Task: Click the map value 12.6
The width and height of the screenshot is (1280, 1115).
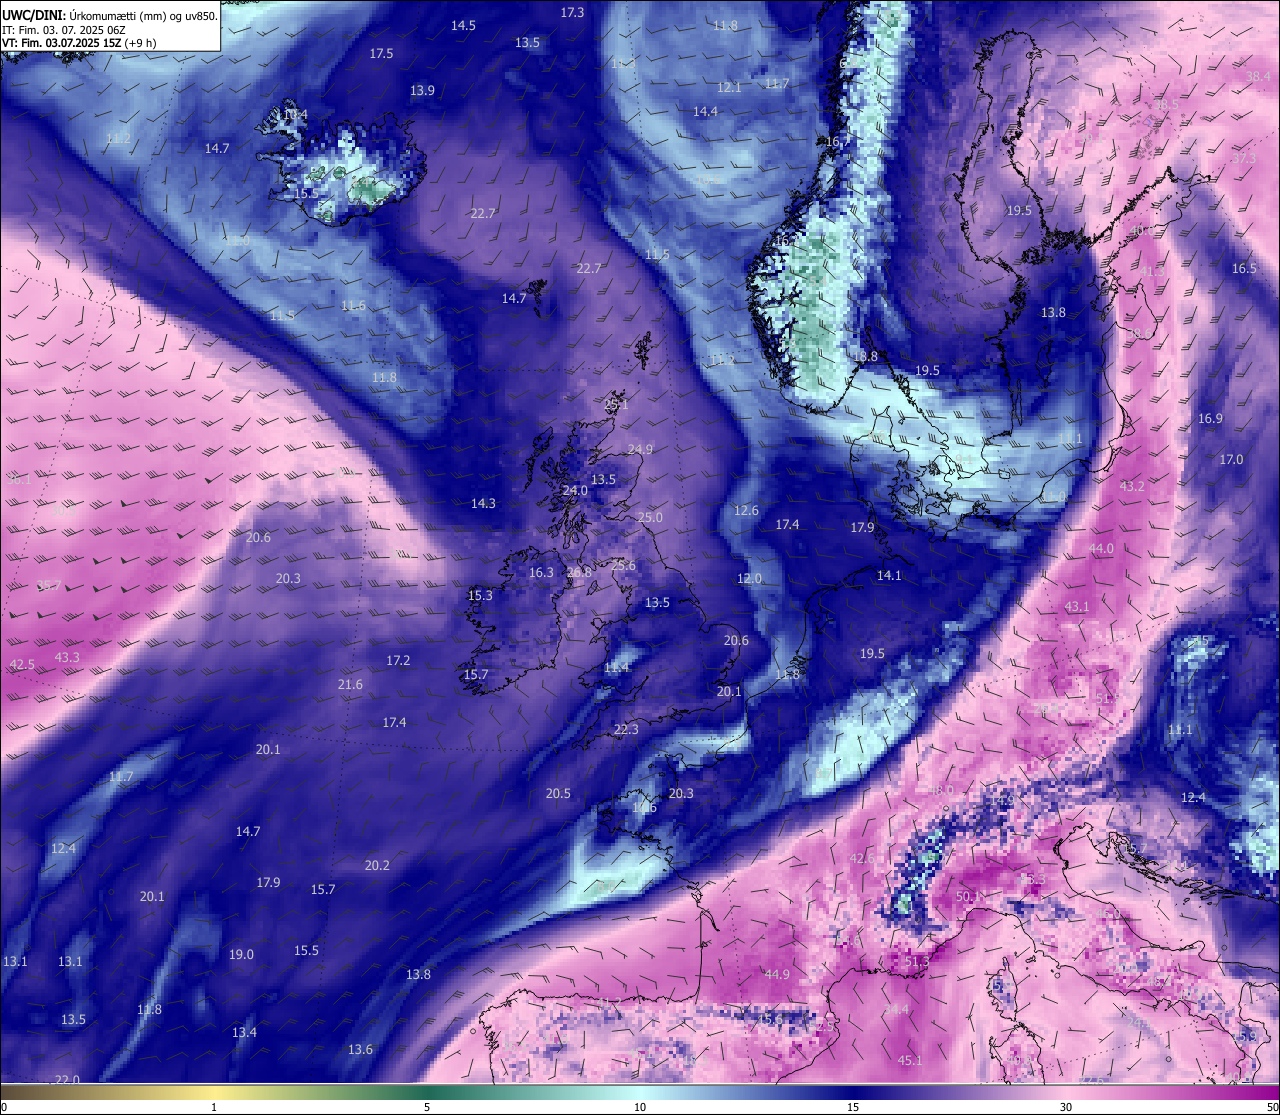Action: pos(746,510)
